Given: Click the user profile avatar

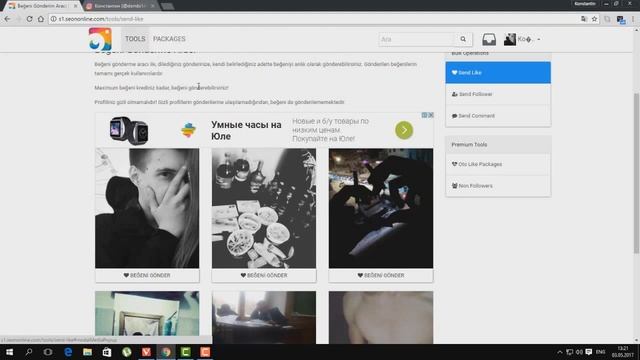Looking at the screenshot, I should click(x=509, y=39).
